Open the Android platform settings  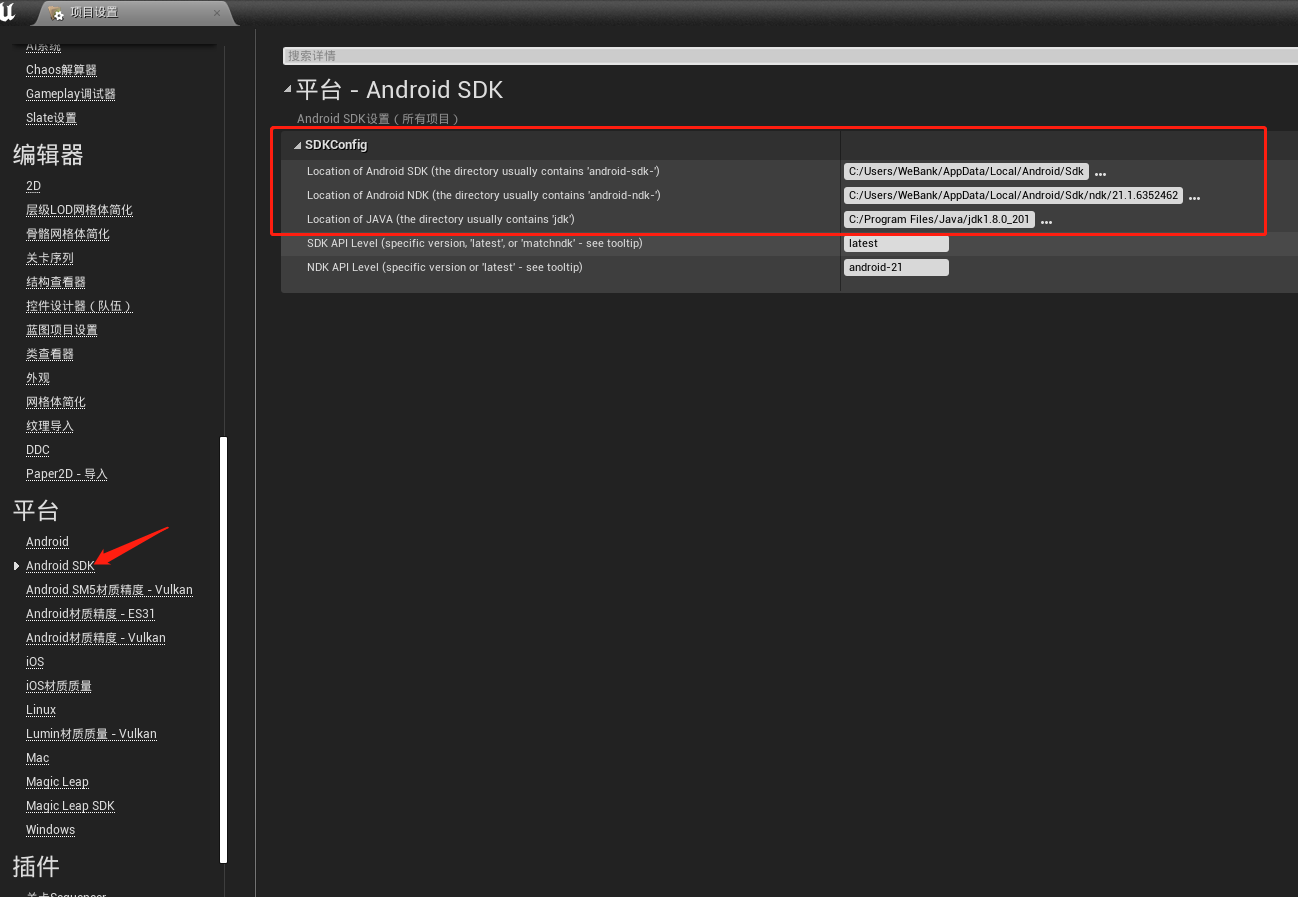[x=47, y=542]
